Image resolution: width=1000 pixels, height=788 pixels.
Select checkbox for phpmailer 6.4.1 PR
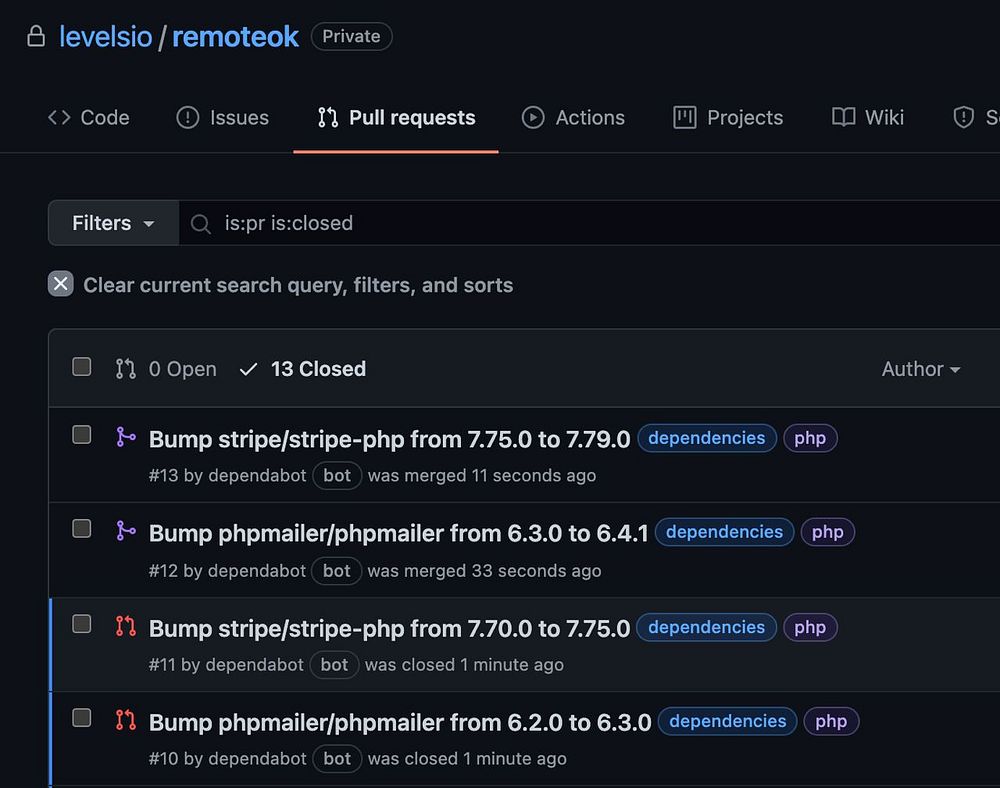click(82, 529)
